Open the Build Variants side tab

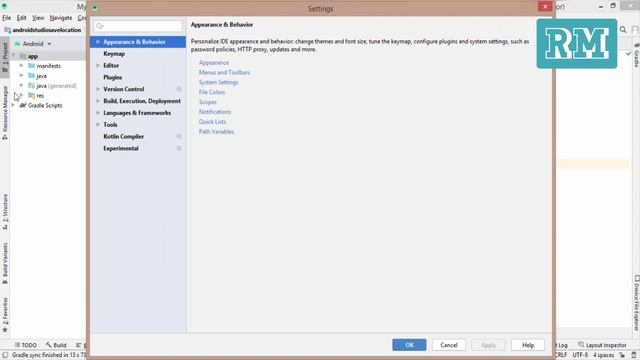[5, 263]
